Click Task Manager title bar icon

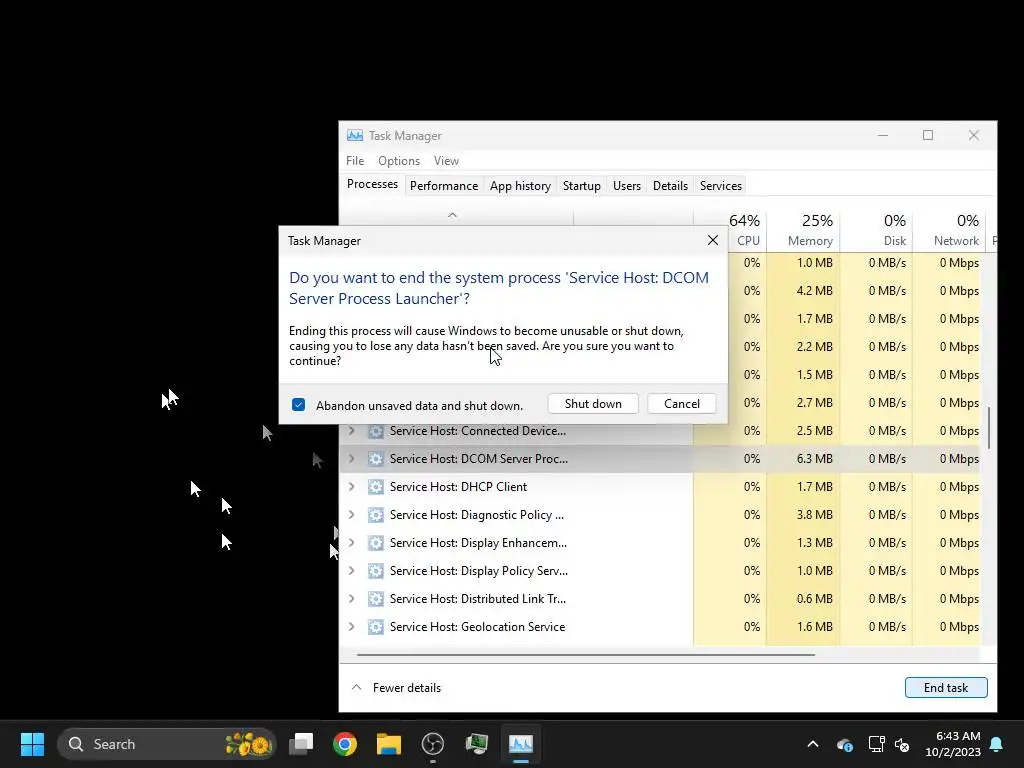point(355,136)
